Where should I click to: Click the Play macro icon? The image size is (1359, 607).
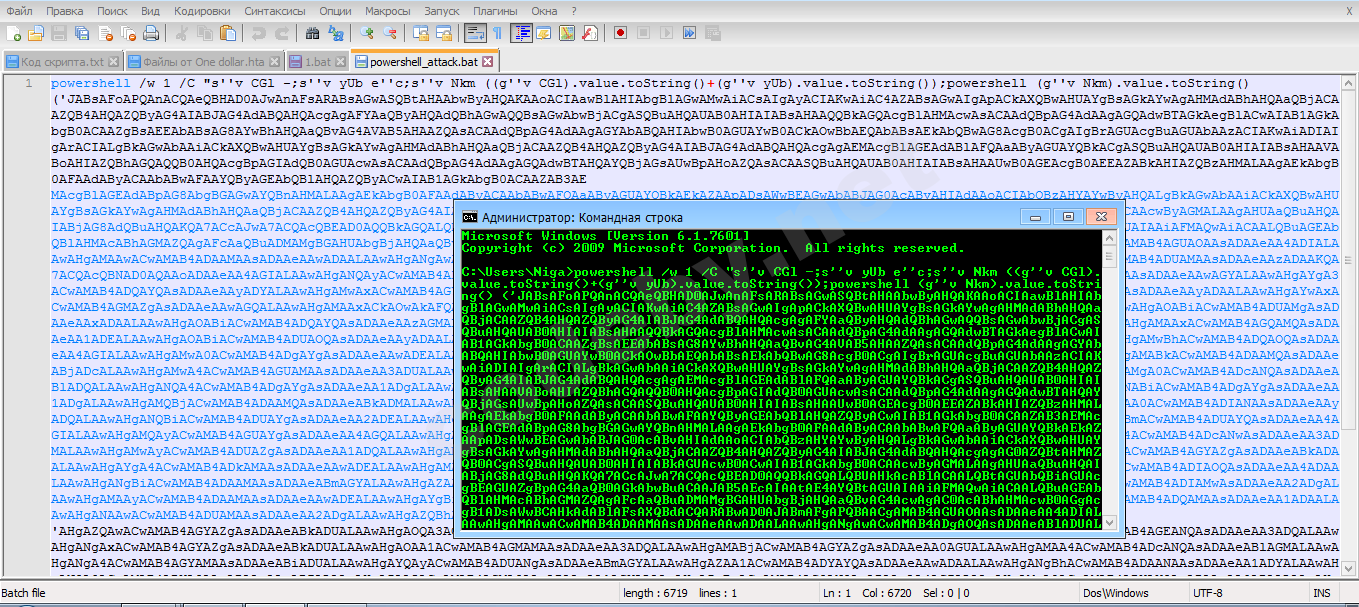pos(666,33)
